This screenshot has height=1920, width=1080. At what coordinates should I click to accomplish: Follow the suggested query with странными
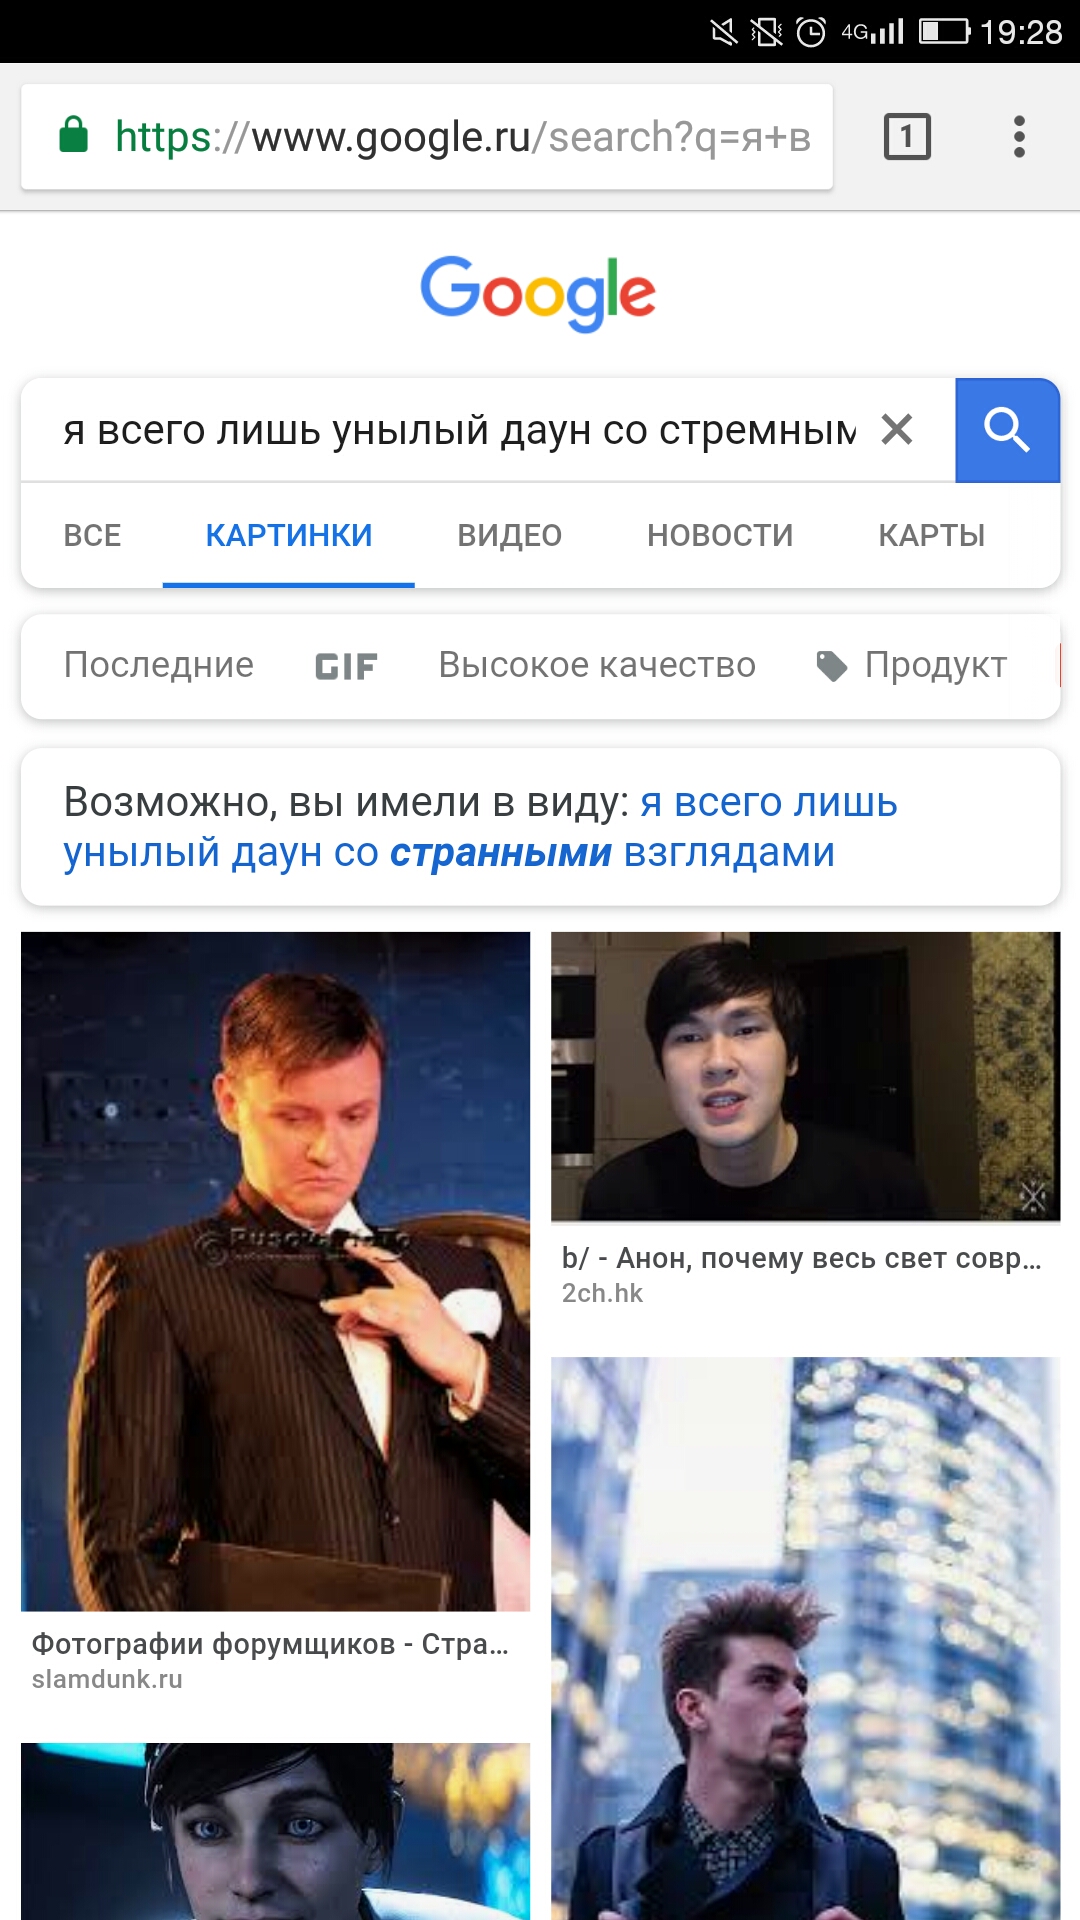pyautogui.click(x=481, y=827)
